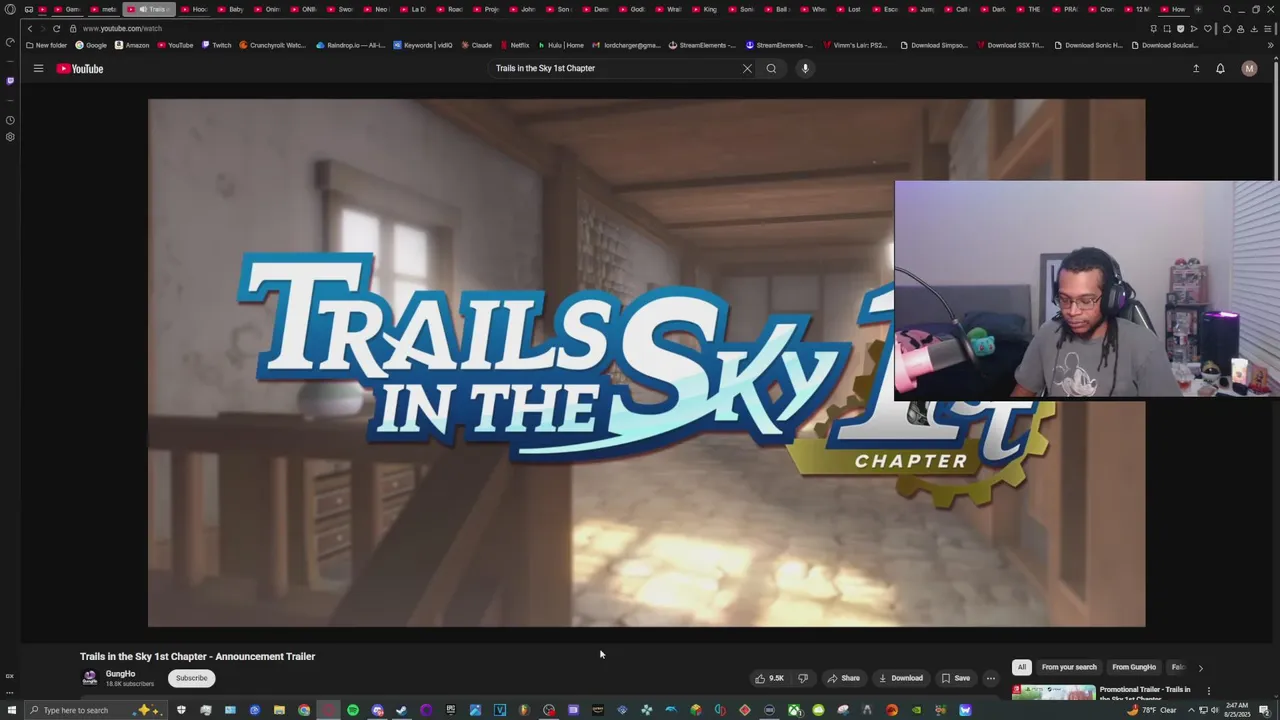Open options for Promotional Trailer recommendation
The image size is (1280, 720).
coord(1208,691)
